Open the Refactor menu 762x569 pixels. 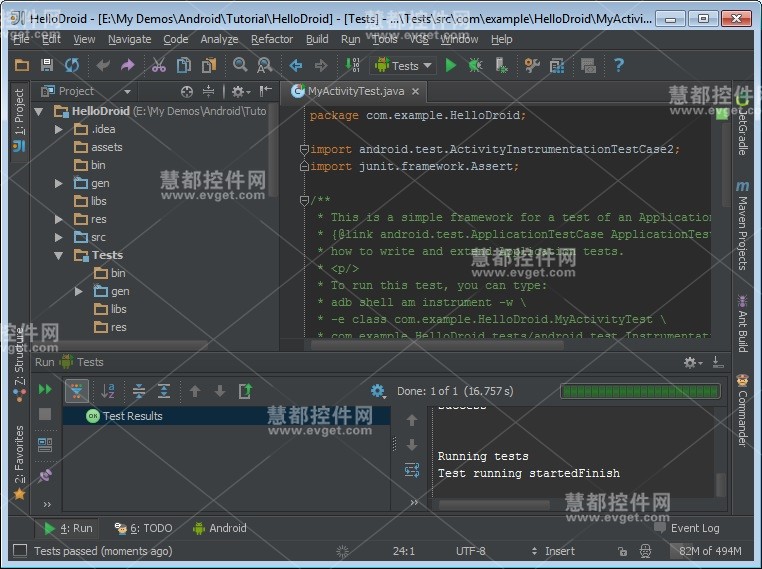tap(272, 39)
